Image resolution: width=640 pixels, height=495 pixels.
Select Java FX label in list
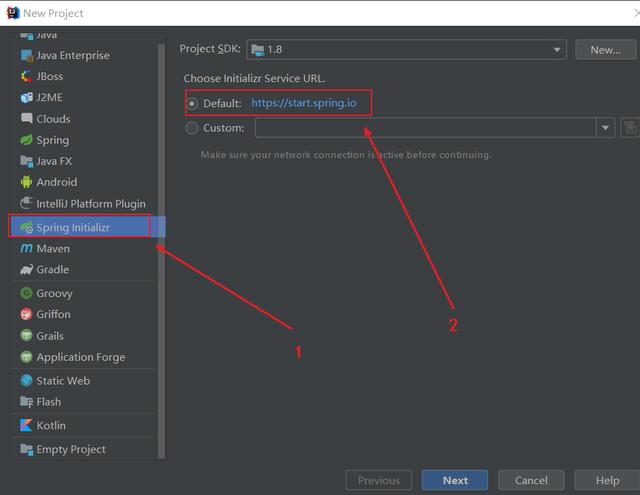click(54, 161)
